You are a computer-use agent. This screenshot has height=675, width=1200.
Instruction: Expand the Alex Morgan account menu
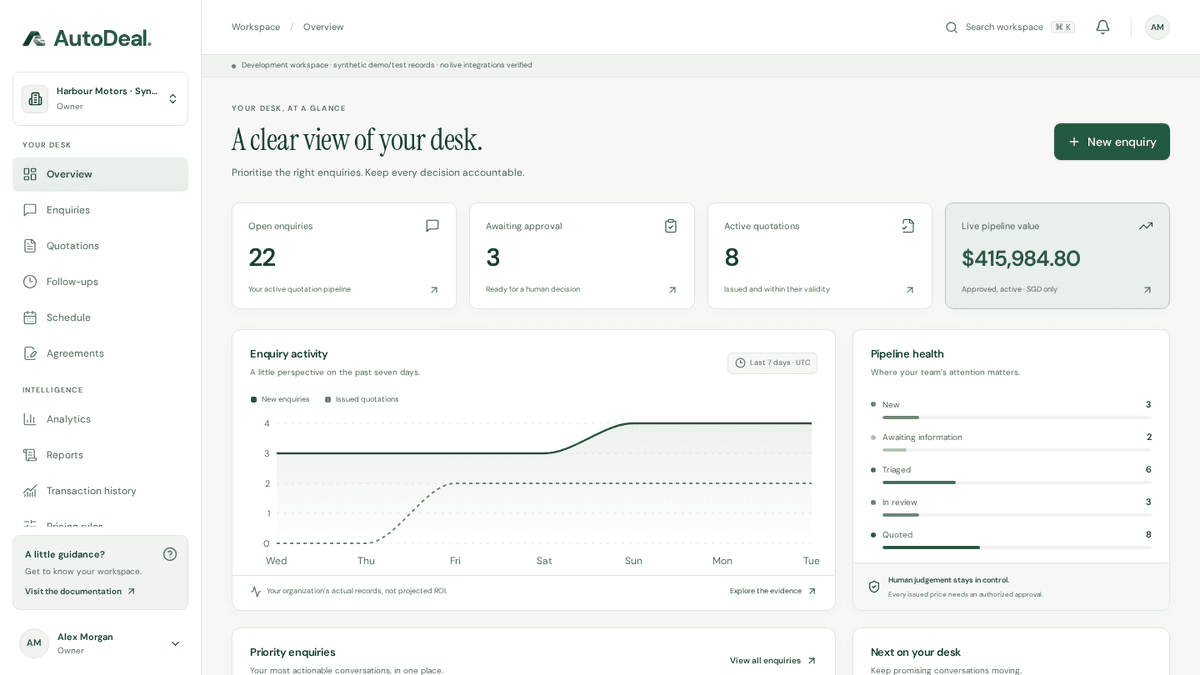(x=100, y=643)
